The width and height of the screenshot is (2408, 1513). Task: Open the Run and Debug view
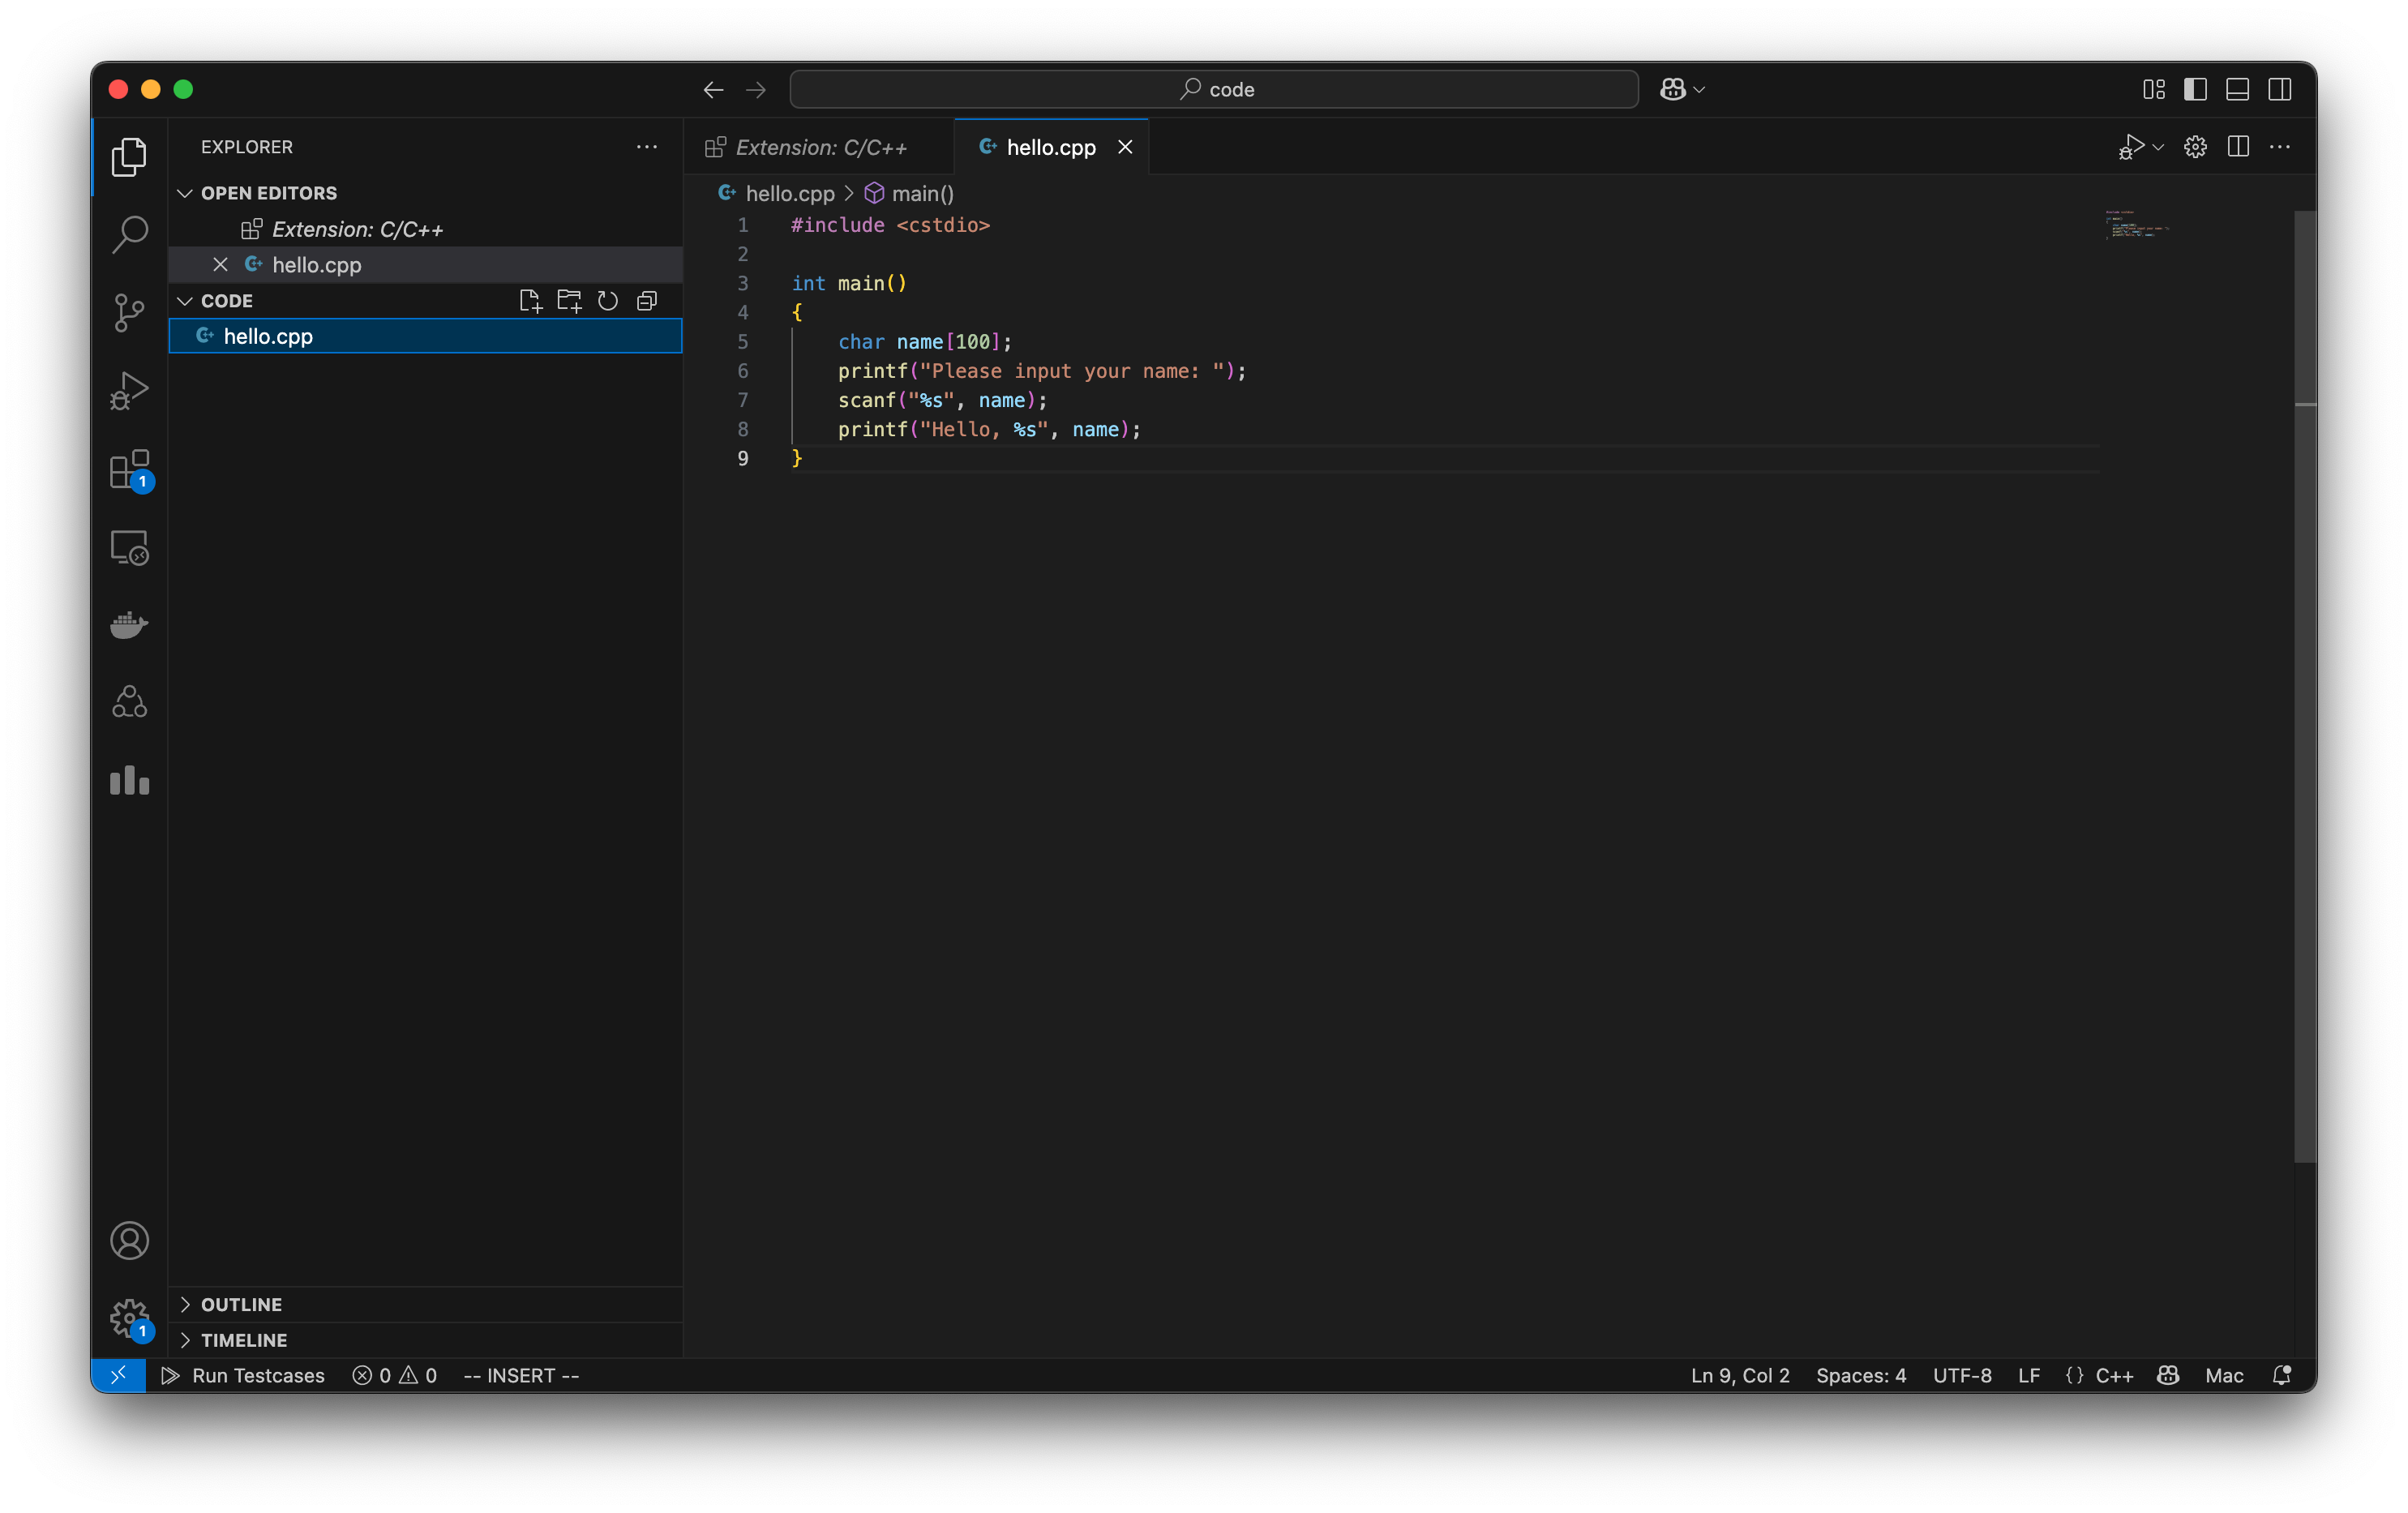(x=129, y=390)
